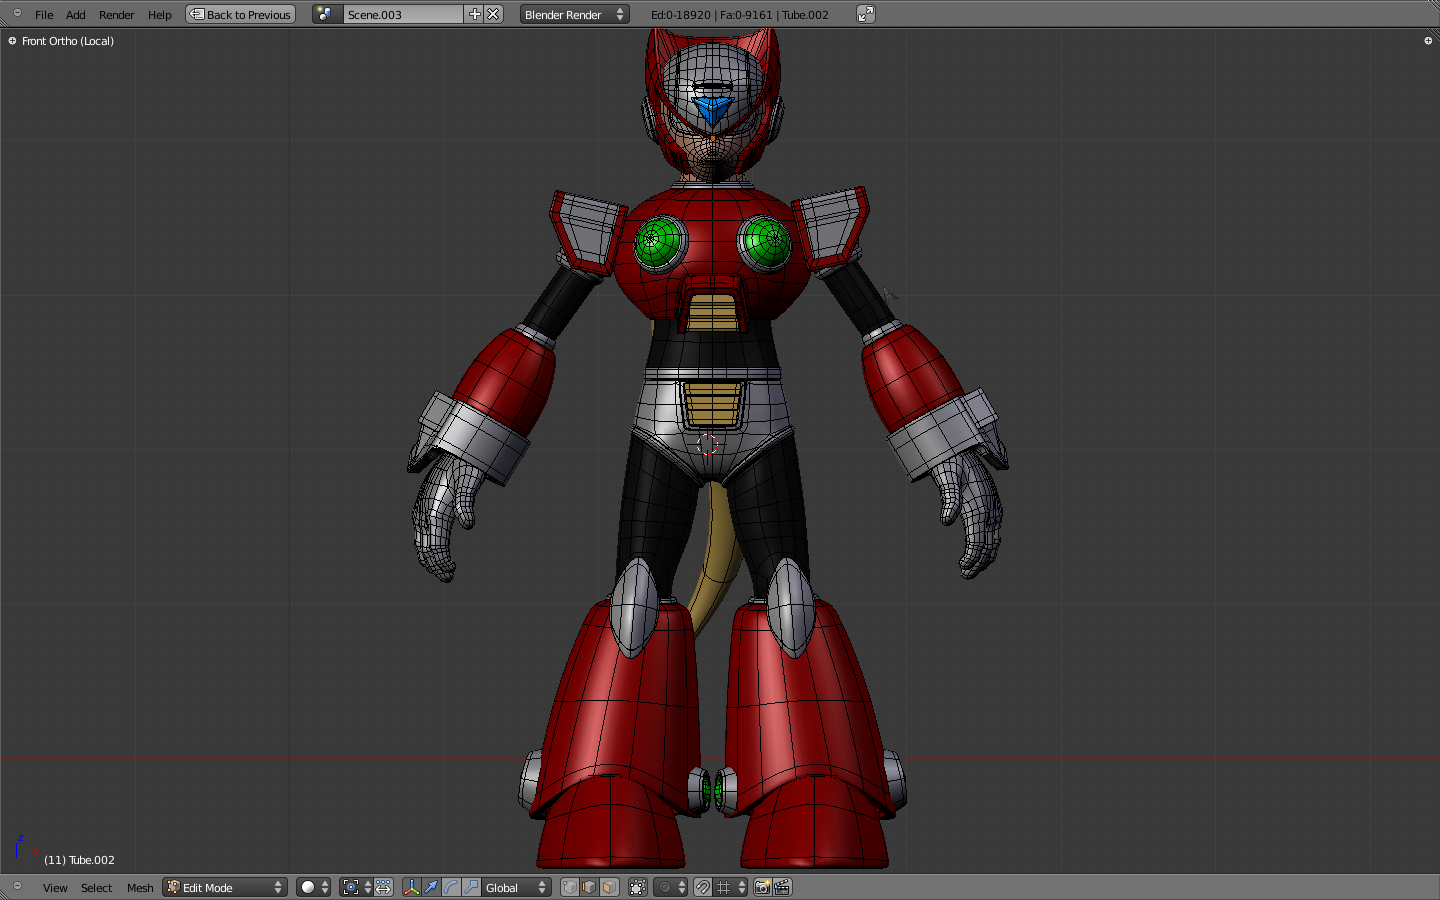The height and width of the screenshot is (900, 1440).
Task: Enable the translate manipulator arrow
Action: coord(431,887)
